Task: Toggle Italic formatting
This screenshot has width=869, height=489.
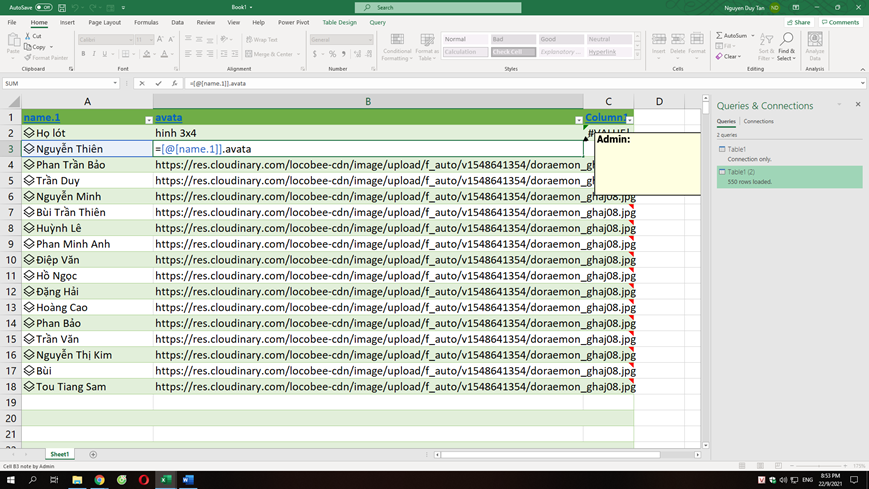Action: [94, 54]
